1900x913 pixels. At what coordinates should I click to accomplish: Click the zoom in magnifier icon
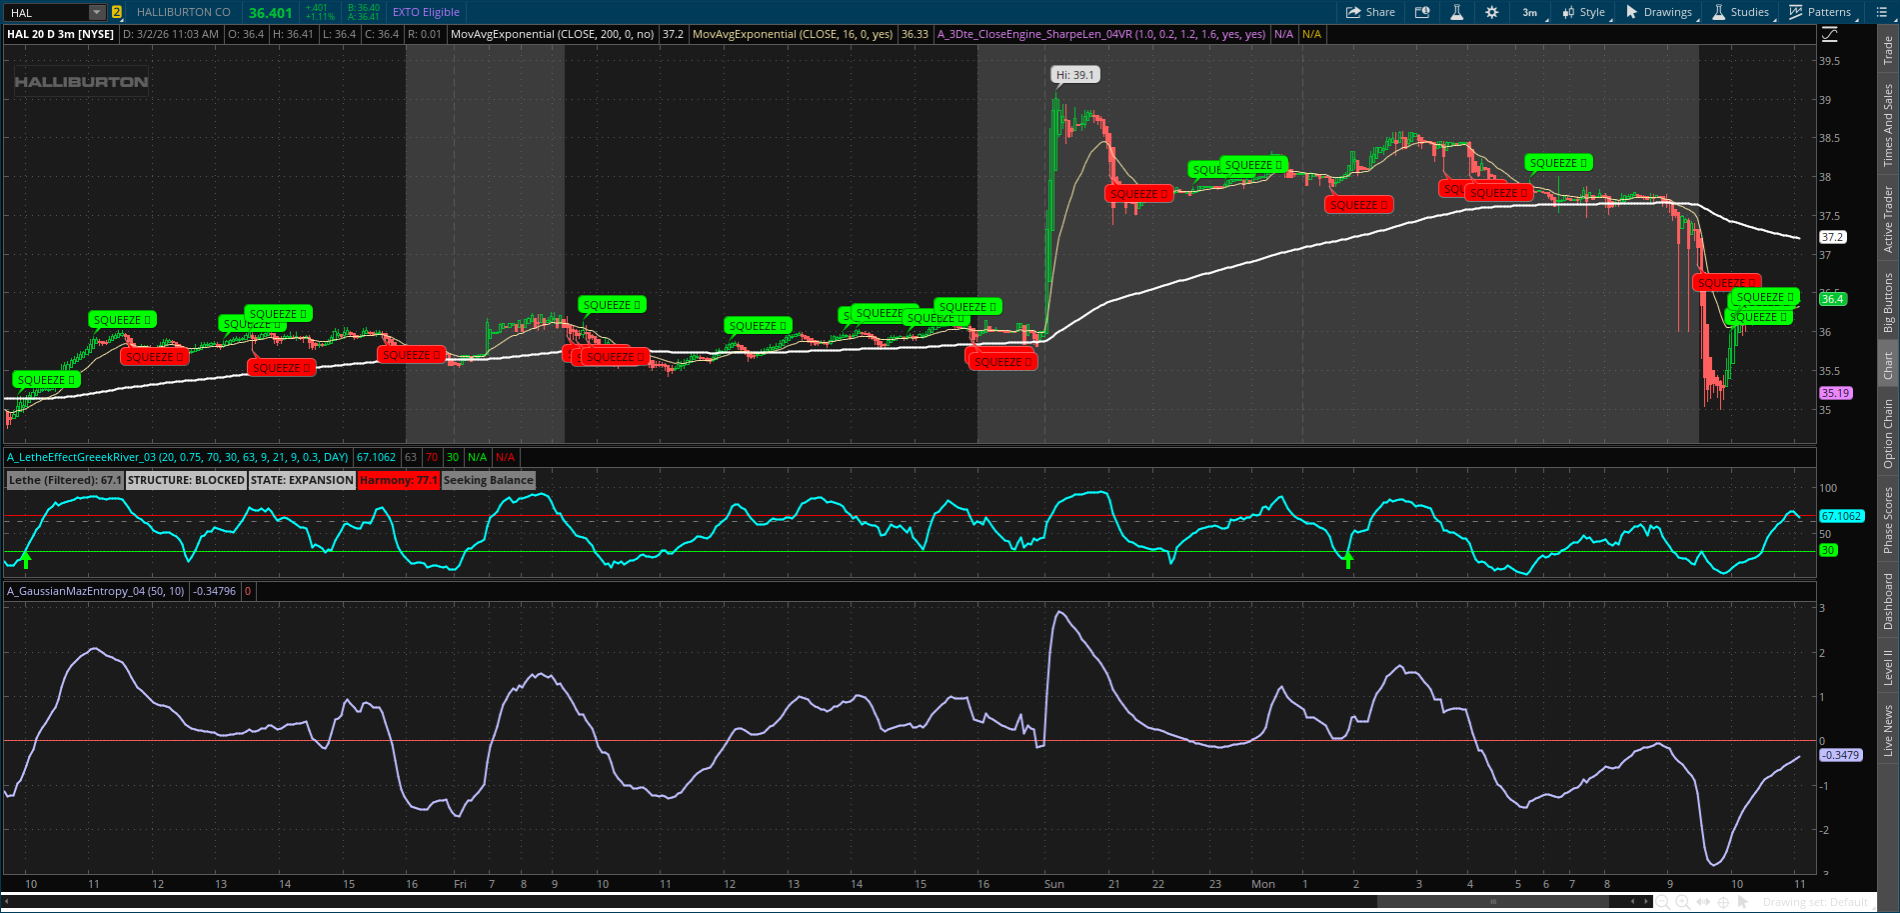(x=1683, y=902)
